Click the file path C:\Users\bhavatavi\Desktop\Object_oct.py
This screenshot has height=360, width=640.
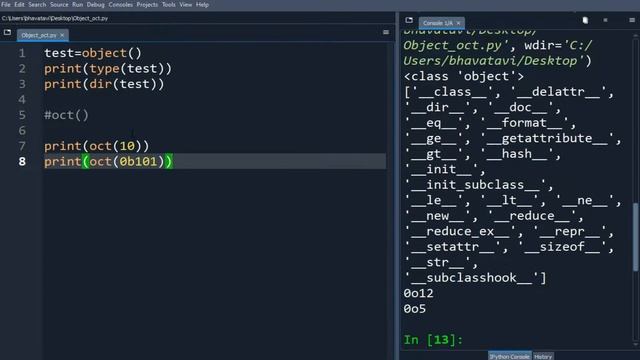[55, 18]
